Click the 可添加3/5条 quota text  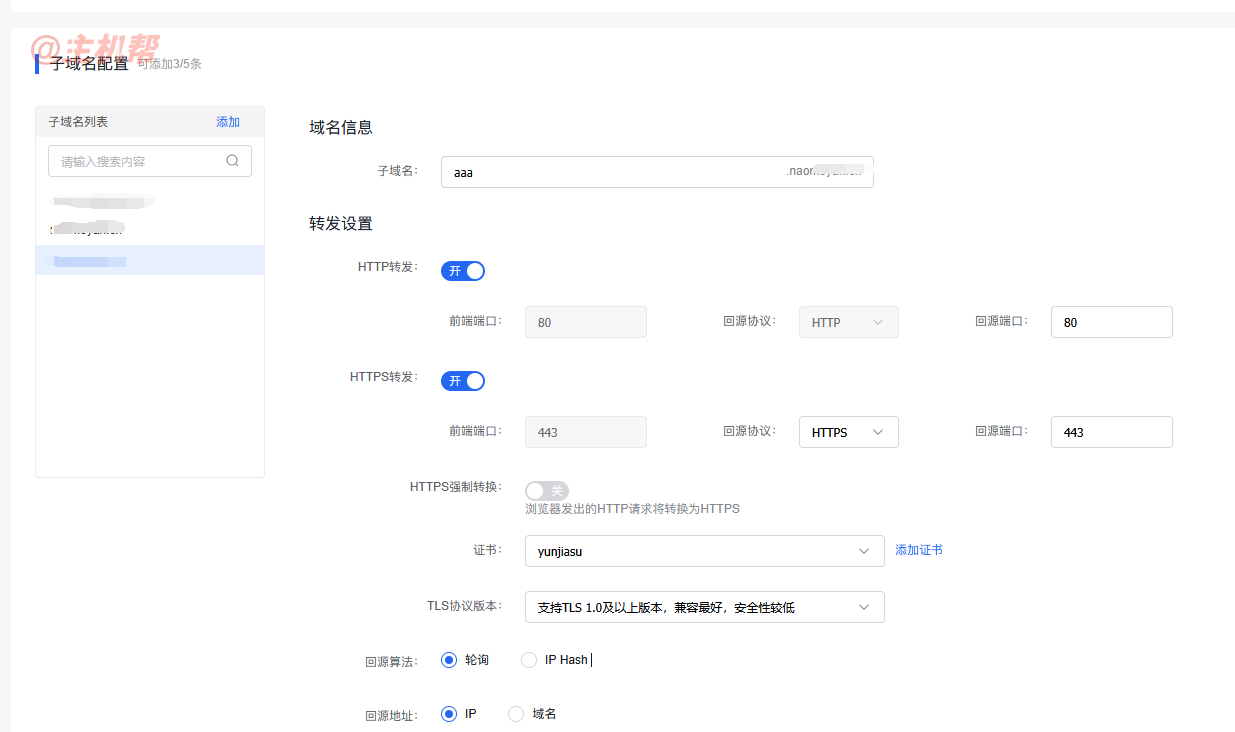coord(169,64)
